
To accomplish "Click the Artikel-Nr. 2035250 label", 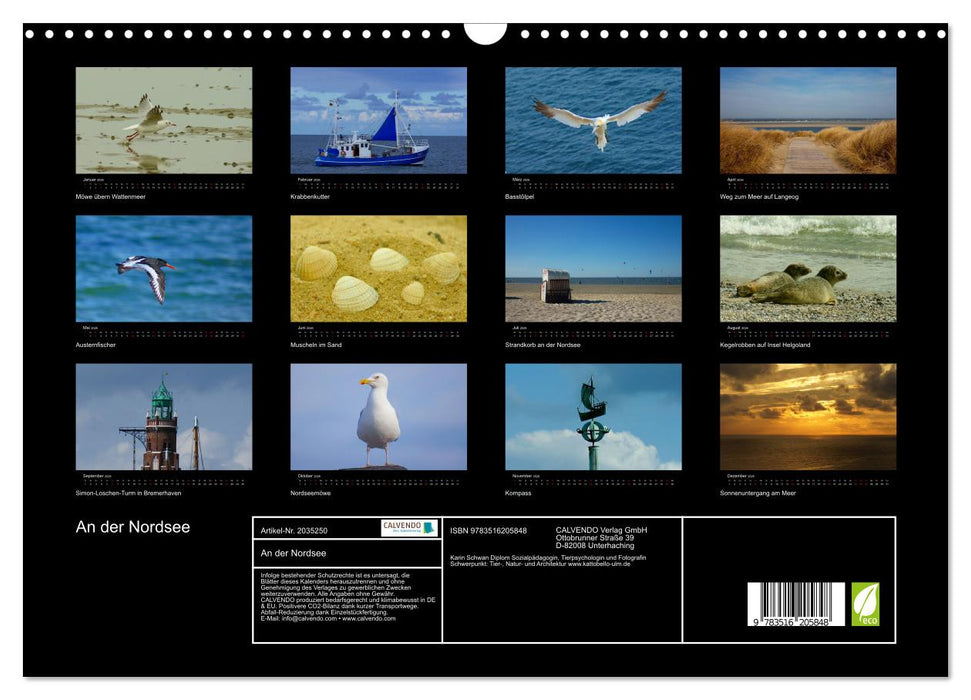I will coord(293,530).
